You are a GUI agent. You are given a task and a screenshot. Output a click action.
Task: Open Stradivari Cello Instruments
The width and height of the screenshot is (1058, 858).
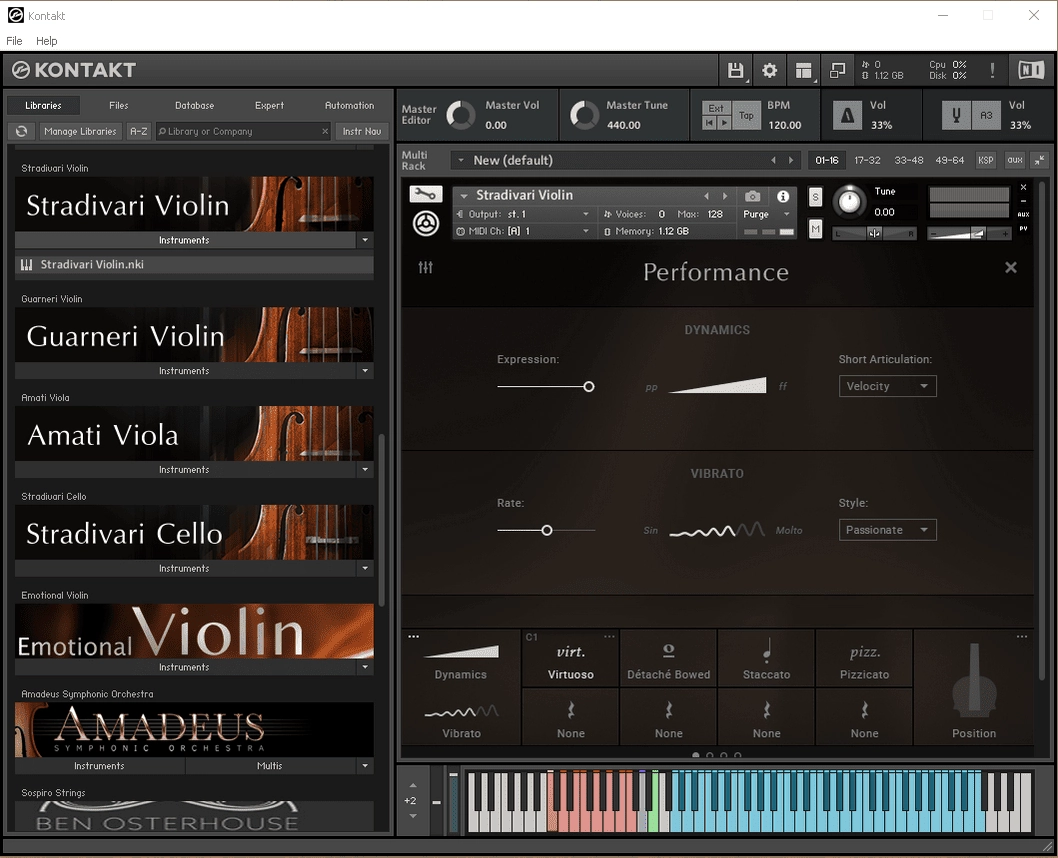[185, 568]
